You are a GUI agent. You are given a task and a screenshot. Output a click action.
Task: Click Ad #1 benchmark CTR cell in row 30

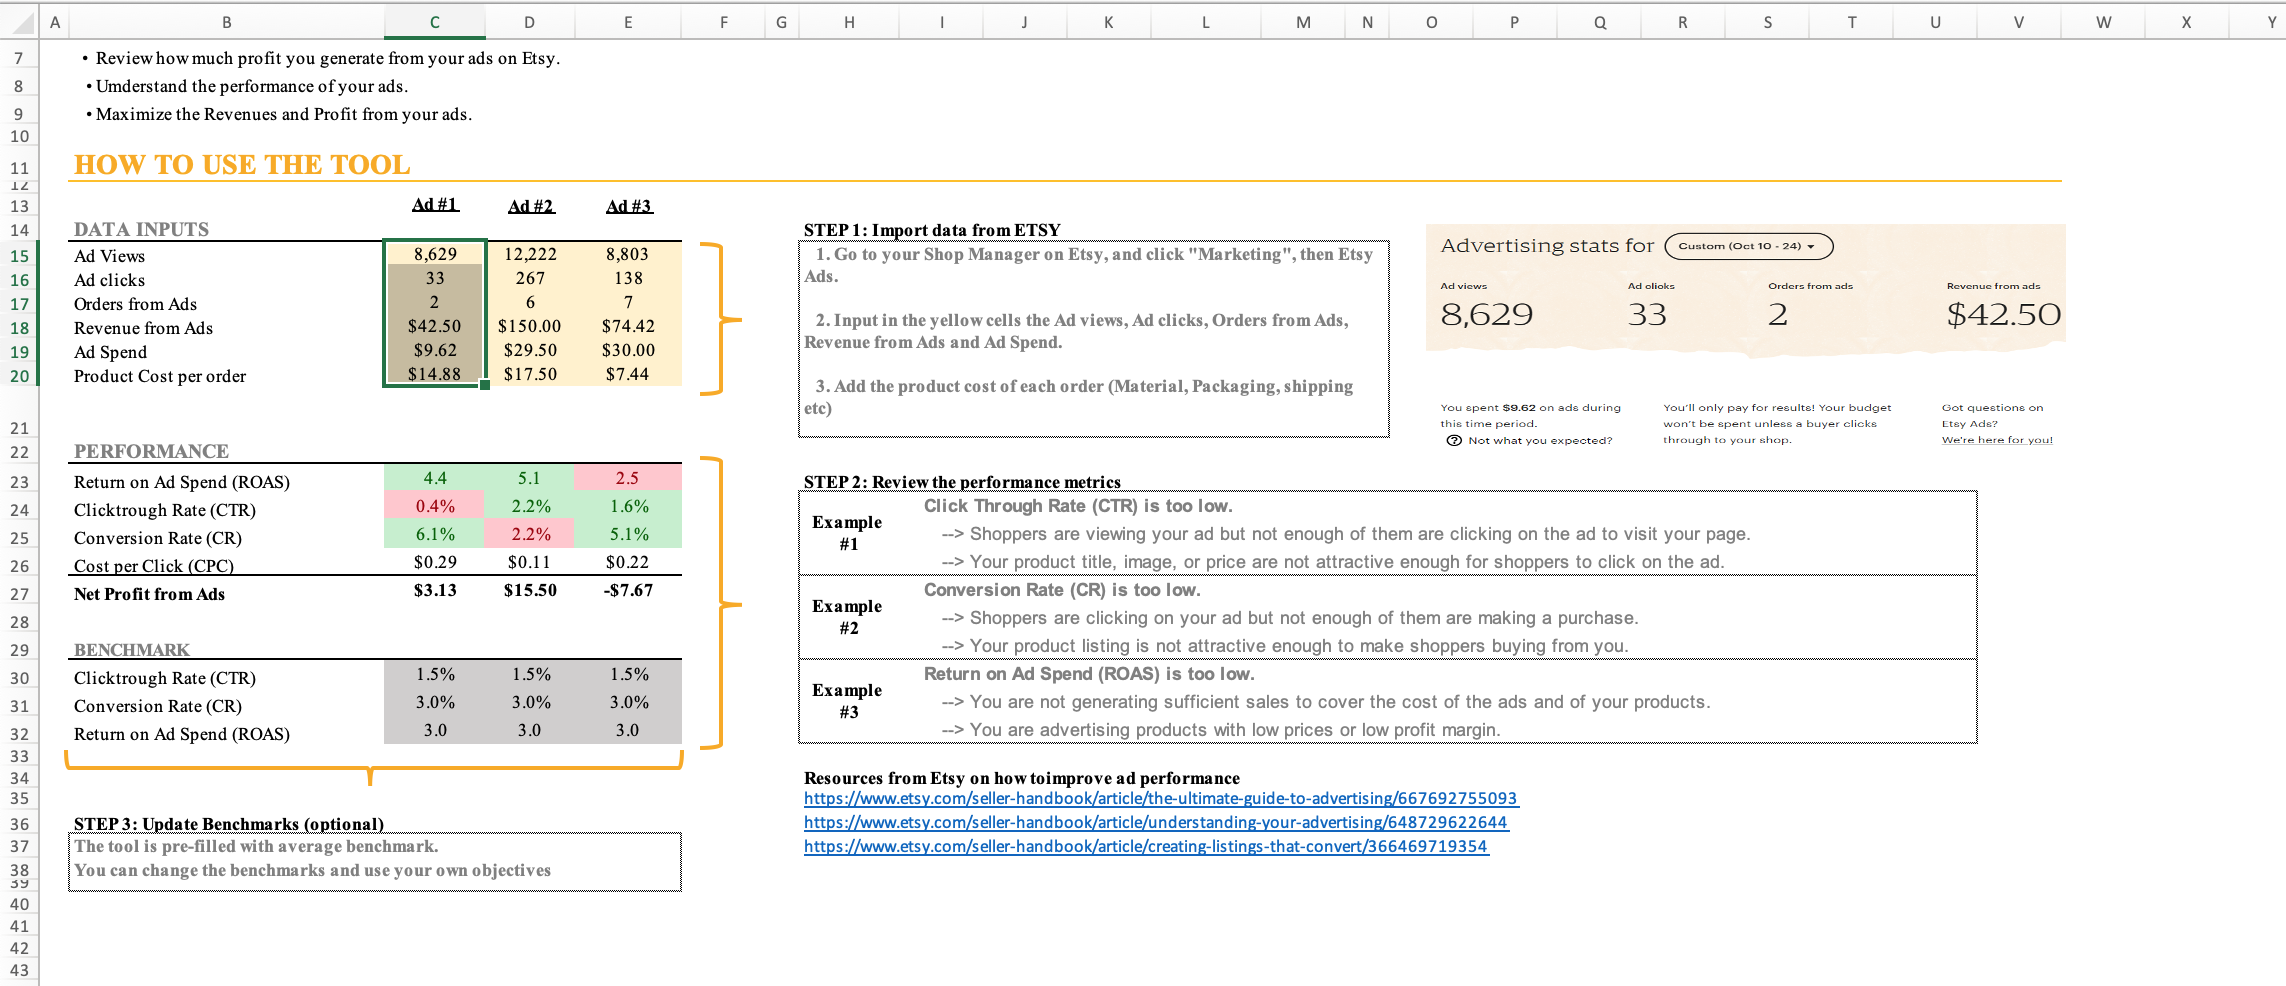click(435, 674)
